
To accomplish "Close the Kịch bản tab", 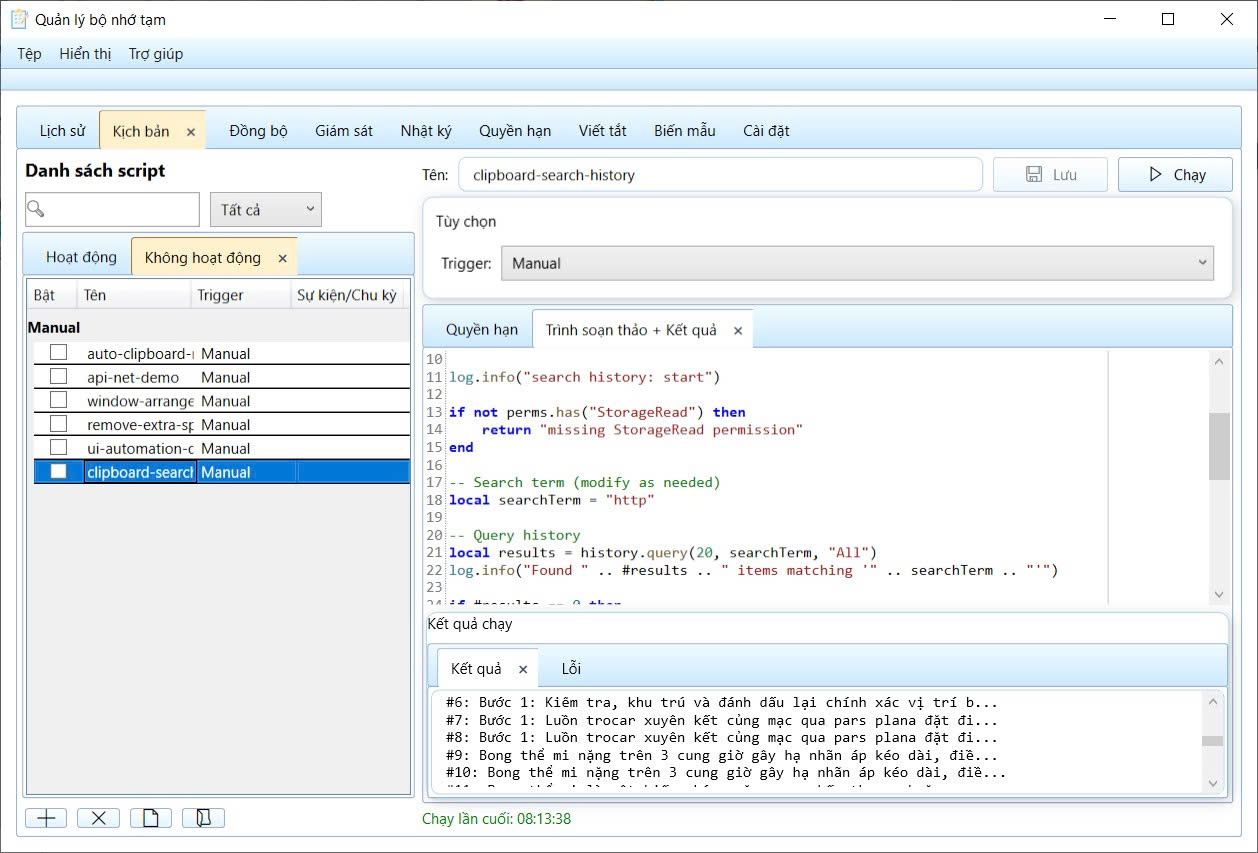I will (191, 132).
